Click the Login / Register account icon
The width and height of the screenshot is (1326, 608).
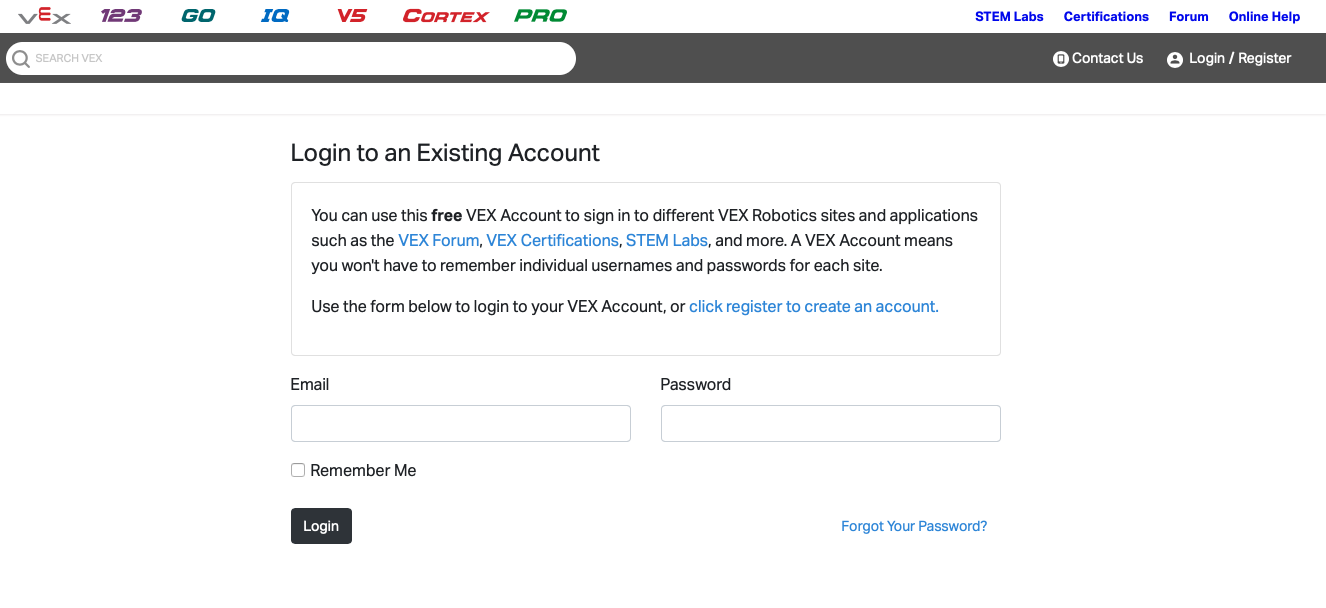pyautogui.click(x=1174, y=58)
